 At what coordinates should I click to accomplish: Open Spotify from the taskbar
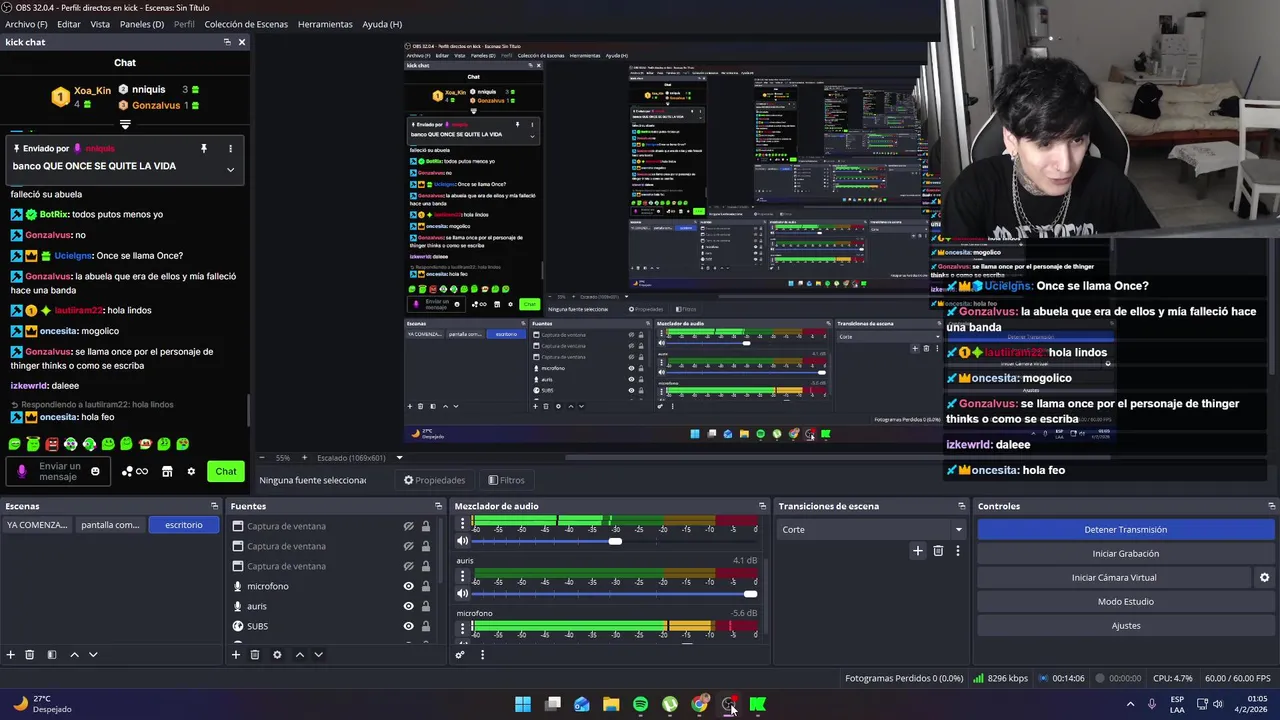coord(640,704)
